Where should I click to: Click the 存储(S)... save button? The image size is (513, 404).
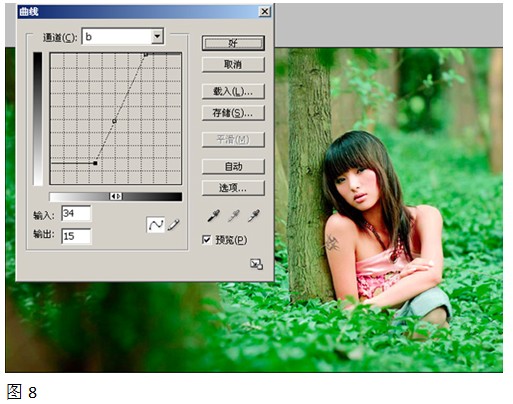[233, 113]
